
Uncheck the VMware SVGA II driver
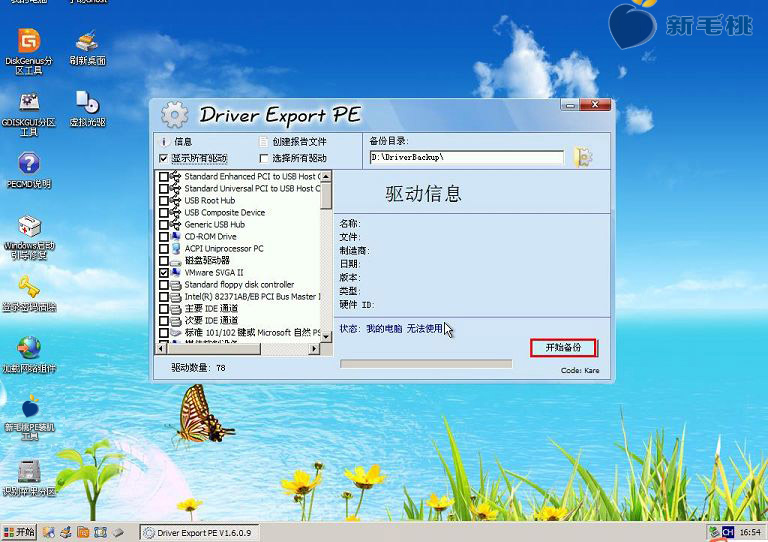click(x=164, y=273)
